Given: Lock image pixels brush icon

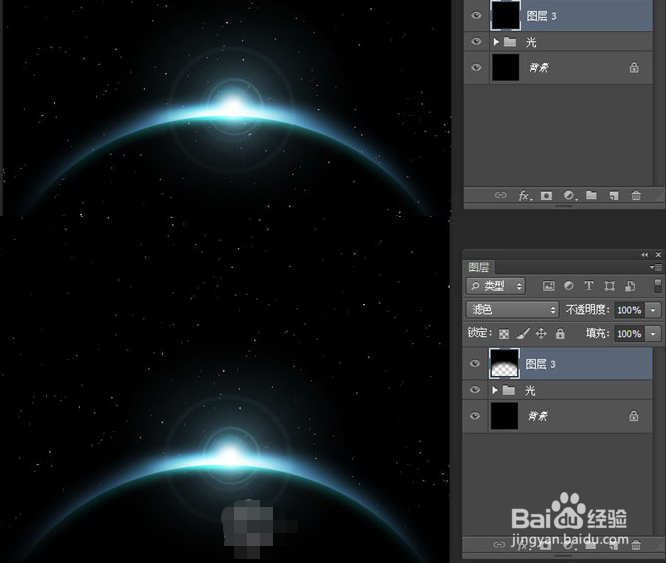Looking at the screenshot, I should click(523, 334).
